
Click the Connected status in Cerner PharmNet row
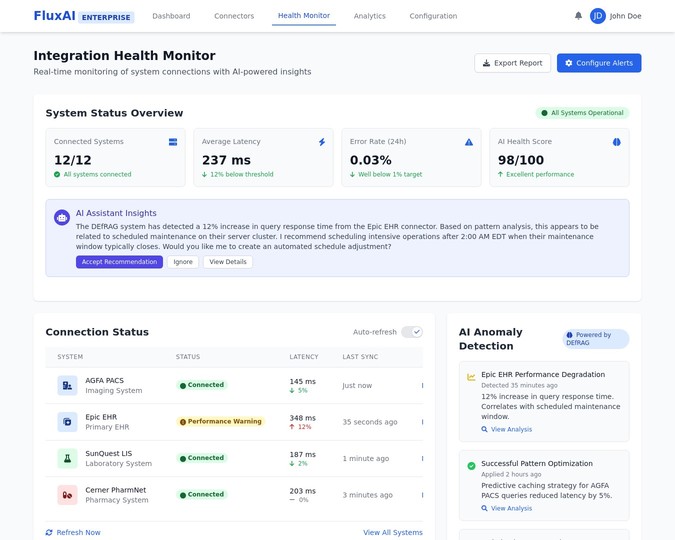click(202, 495)
